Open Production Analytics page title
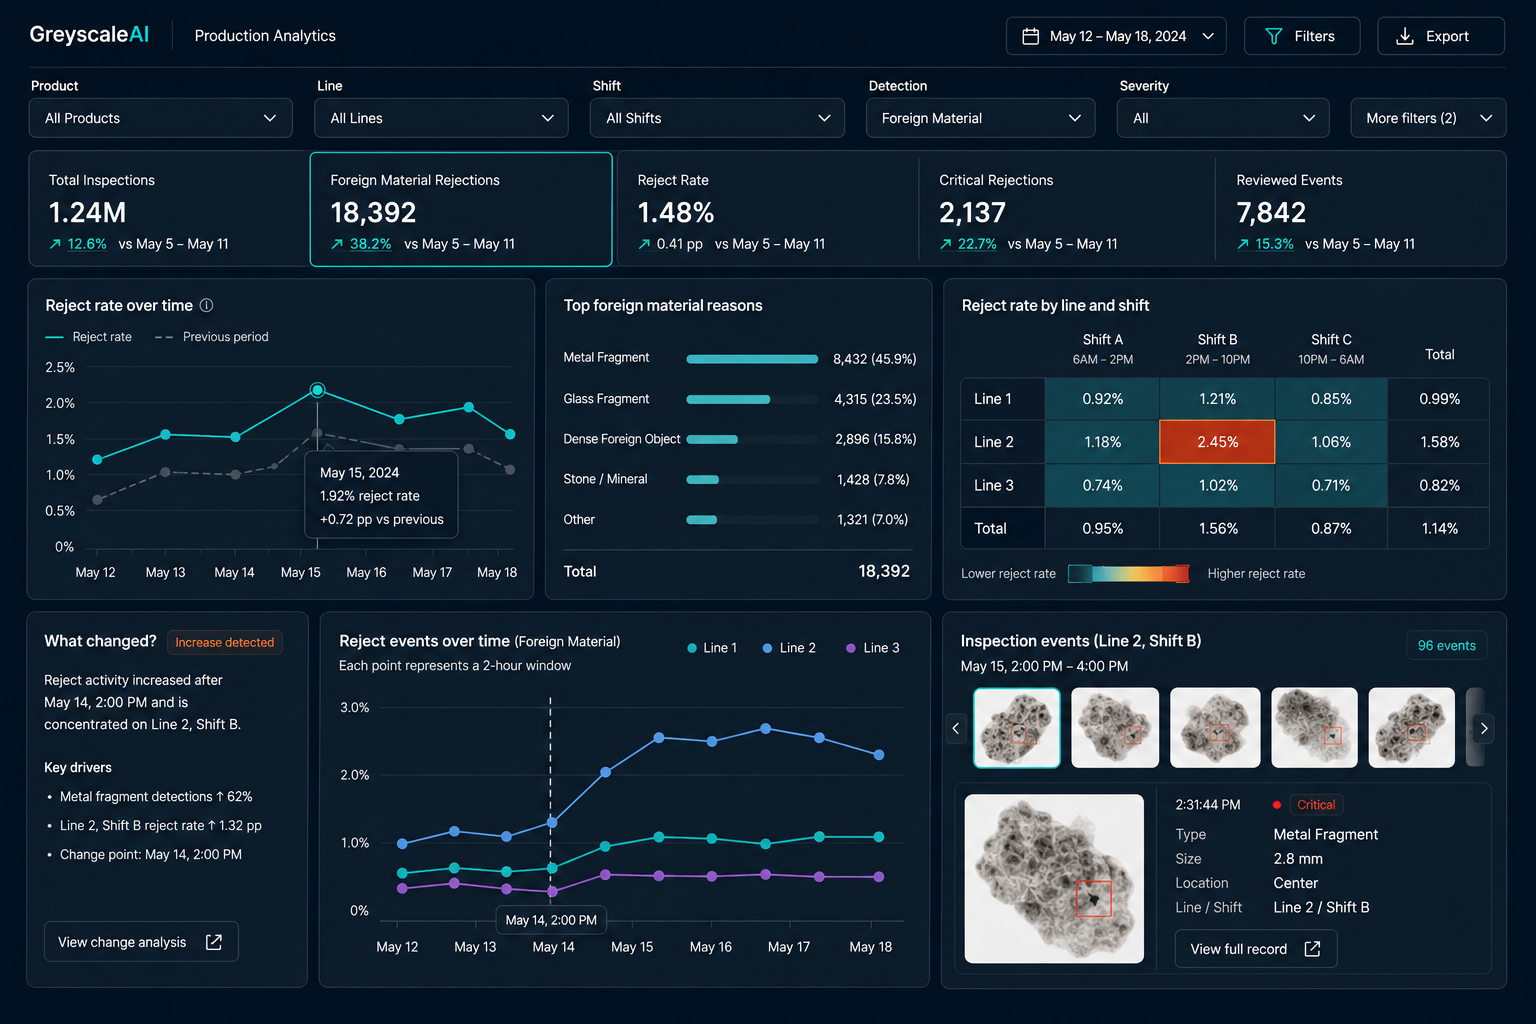 click(x=265, y=36)
